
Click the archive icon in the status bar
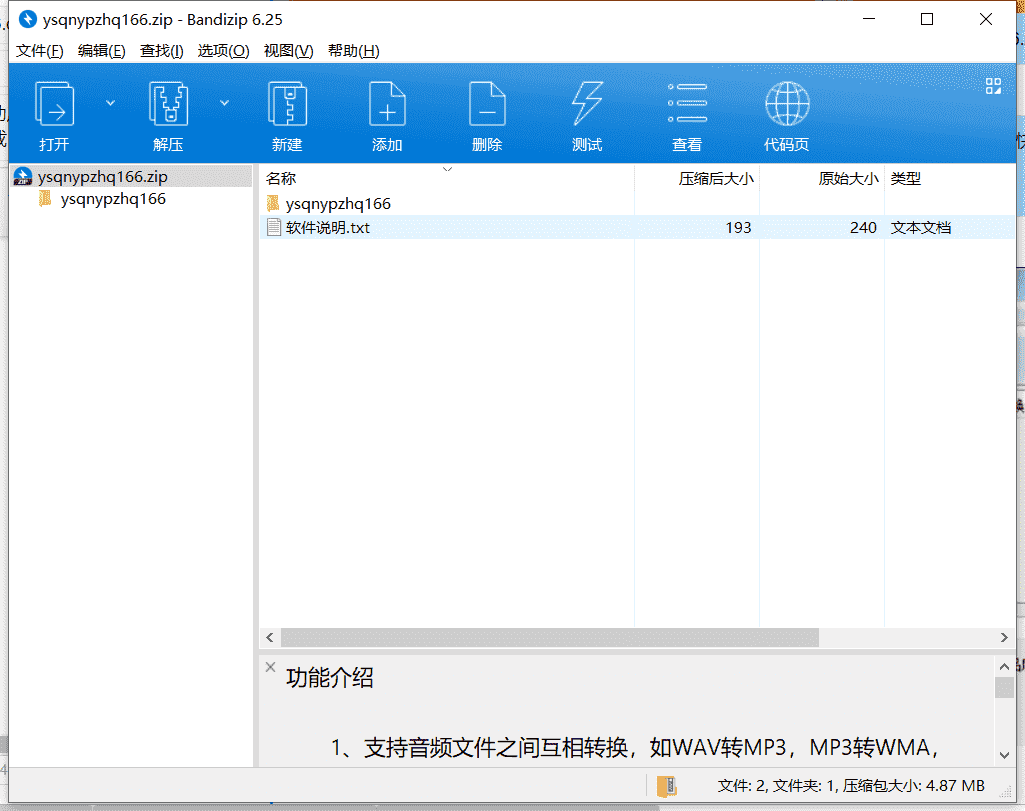pos(666,786)
